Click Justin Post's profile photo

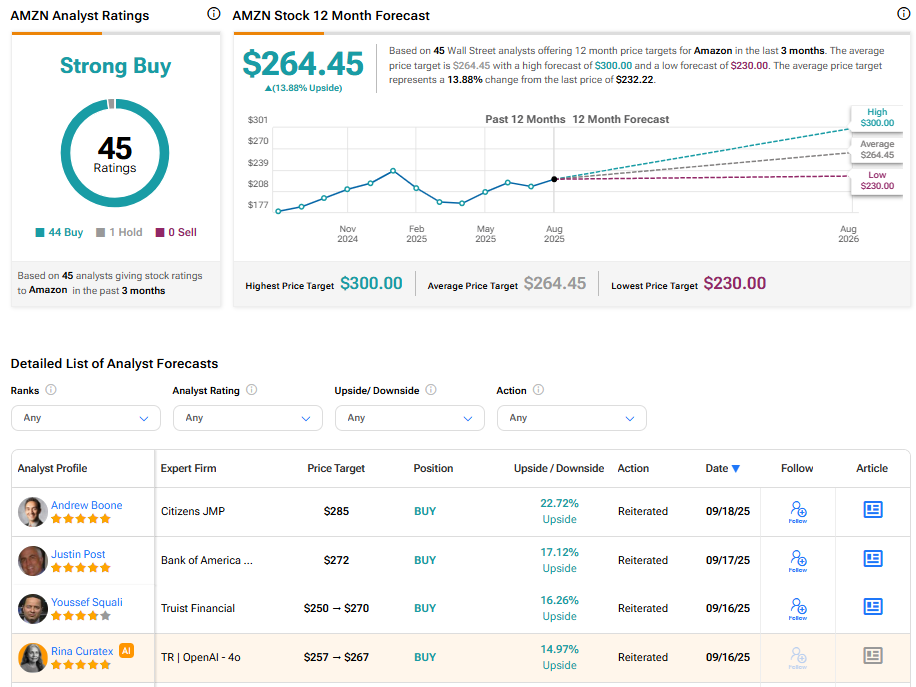(x=32, y=561)
